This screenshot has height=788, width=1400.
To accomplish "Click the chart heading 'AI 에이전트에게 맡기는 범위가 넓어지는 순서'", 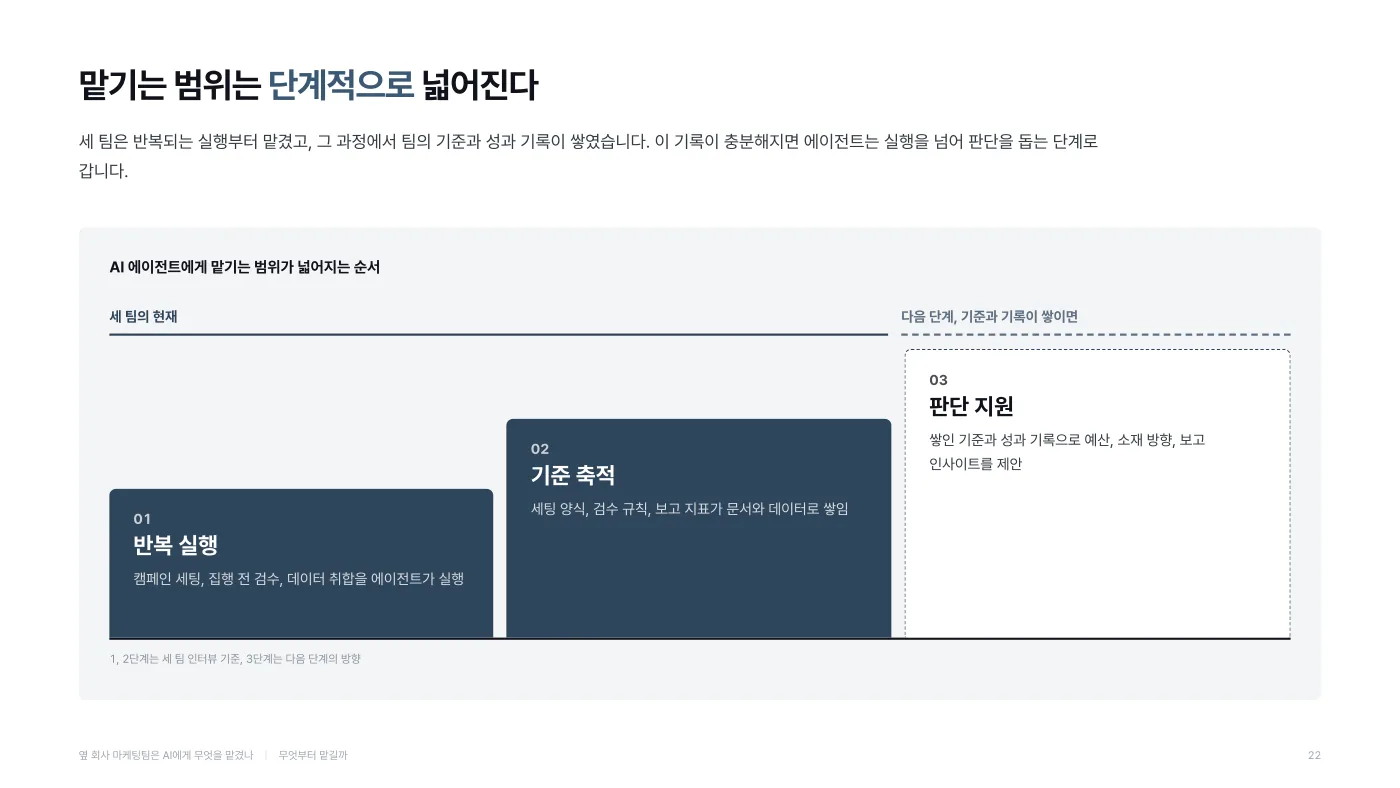I will pyautogui.click(x=244, y=267).
